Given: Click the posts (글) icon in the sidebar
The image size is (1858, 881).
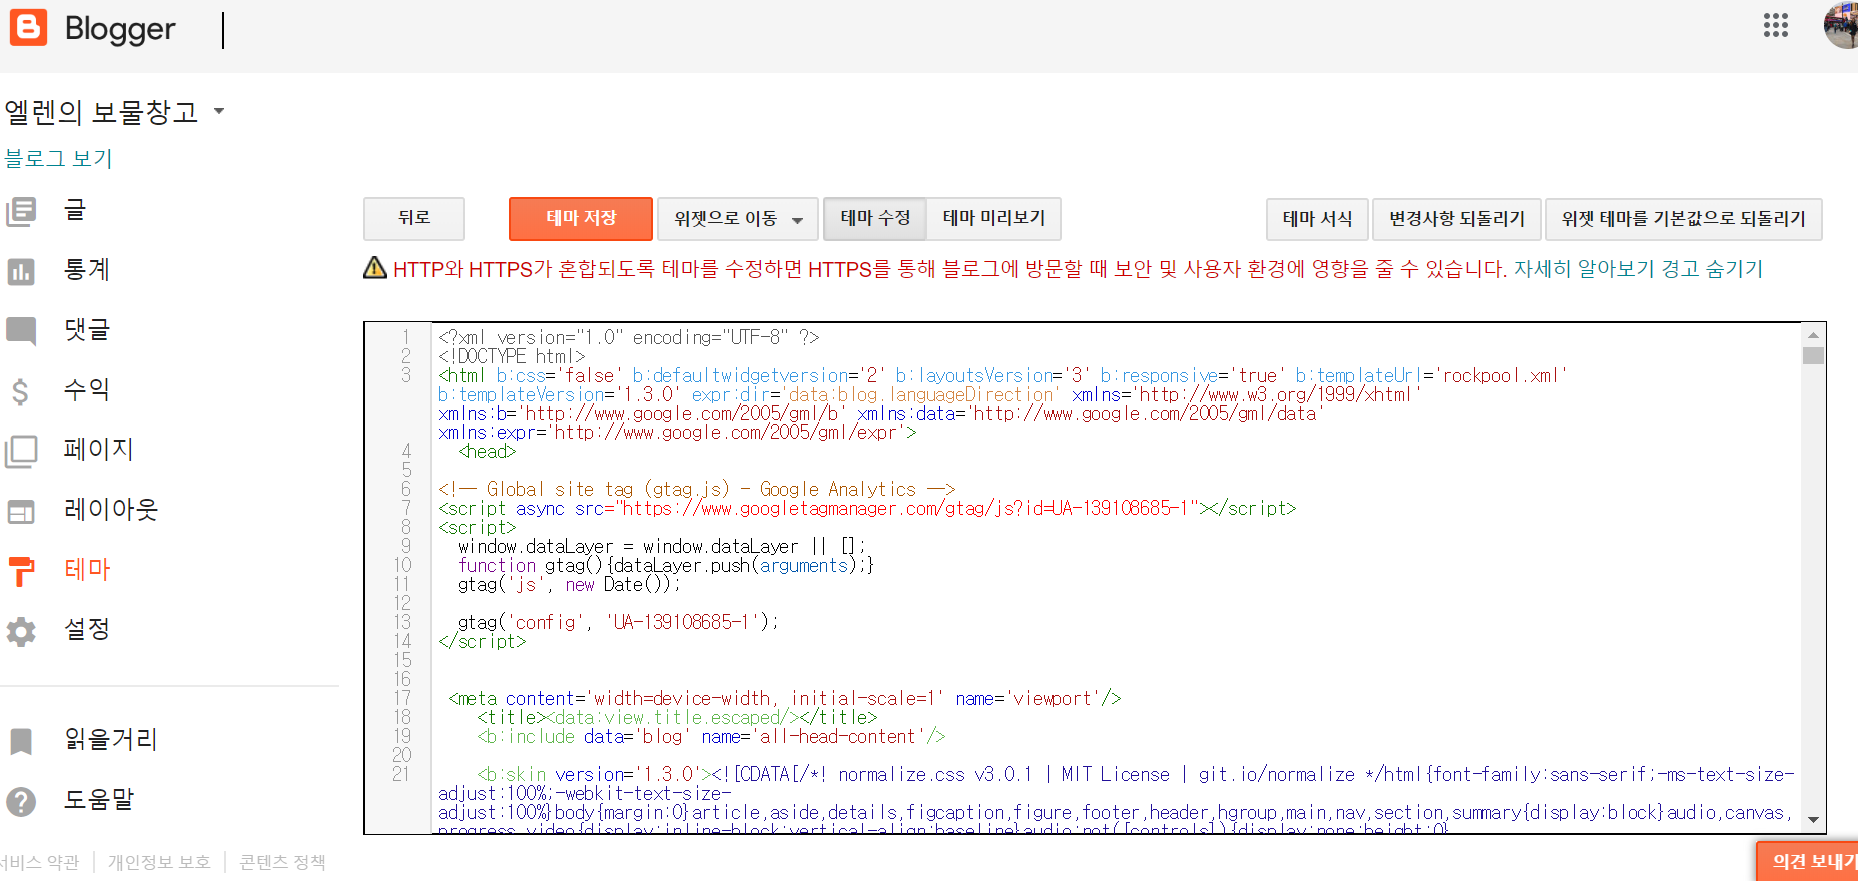Looking at the screenshot, I should (x=21, y=211).
